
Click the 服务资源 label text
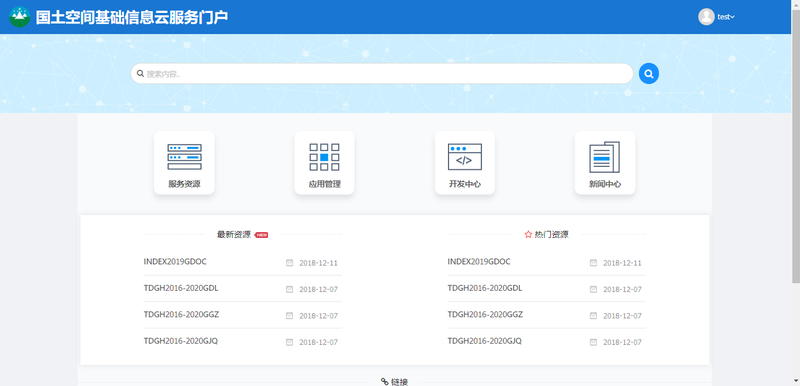tap(184, 184)
